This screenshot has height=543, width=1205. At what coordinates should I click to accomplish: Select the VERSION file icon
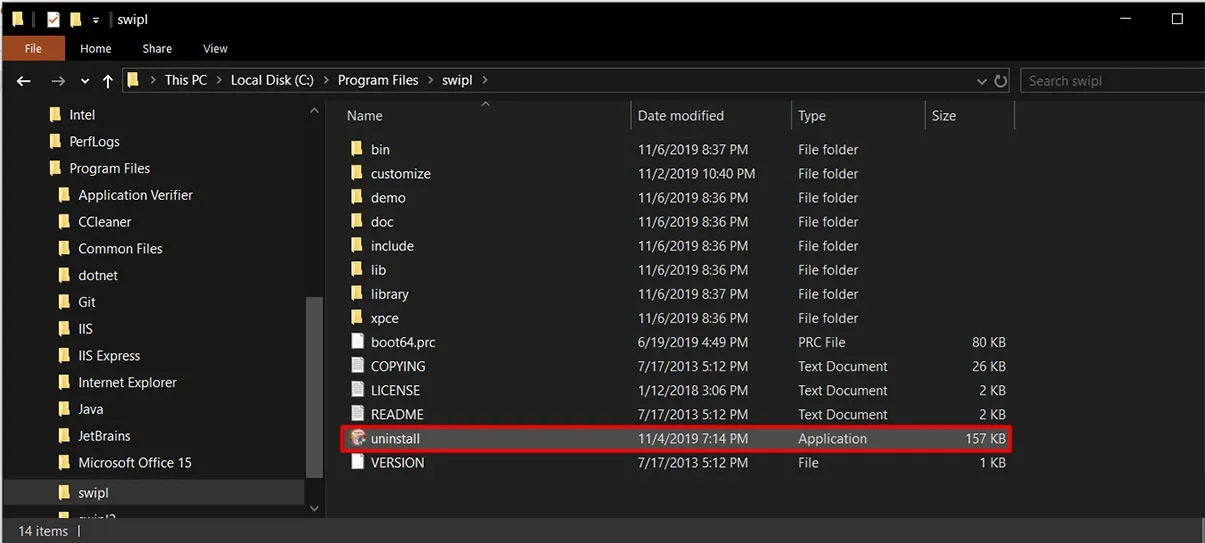coord(358,462)
